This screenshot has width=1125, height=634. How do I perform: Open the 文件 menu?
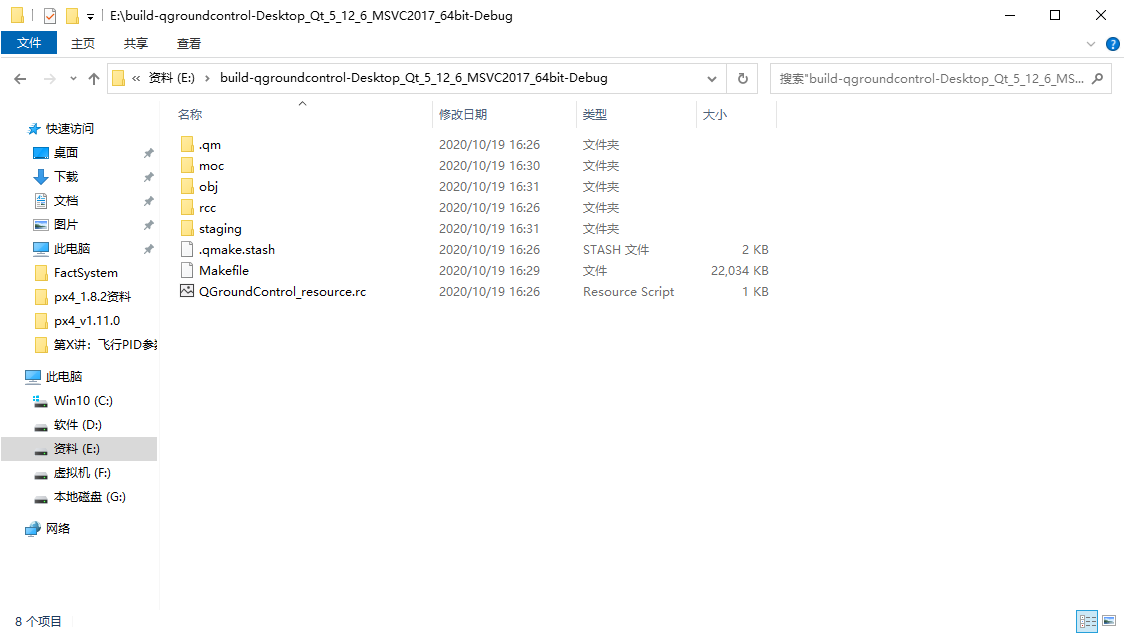pos(29,43)
